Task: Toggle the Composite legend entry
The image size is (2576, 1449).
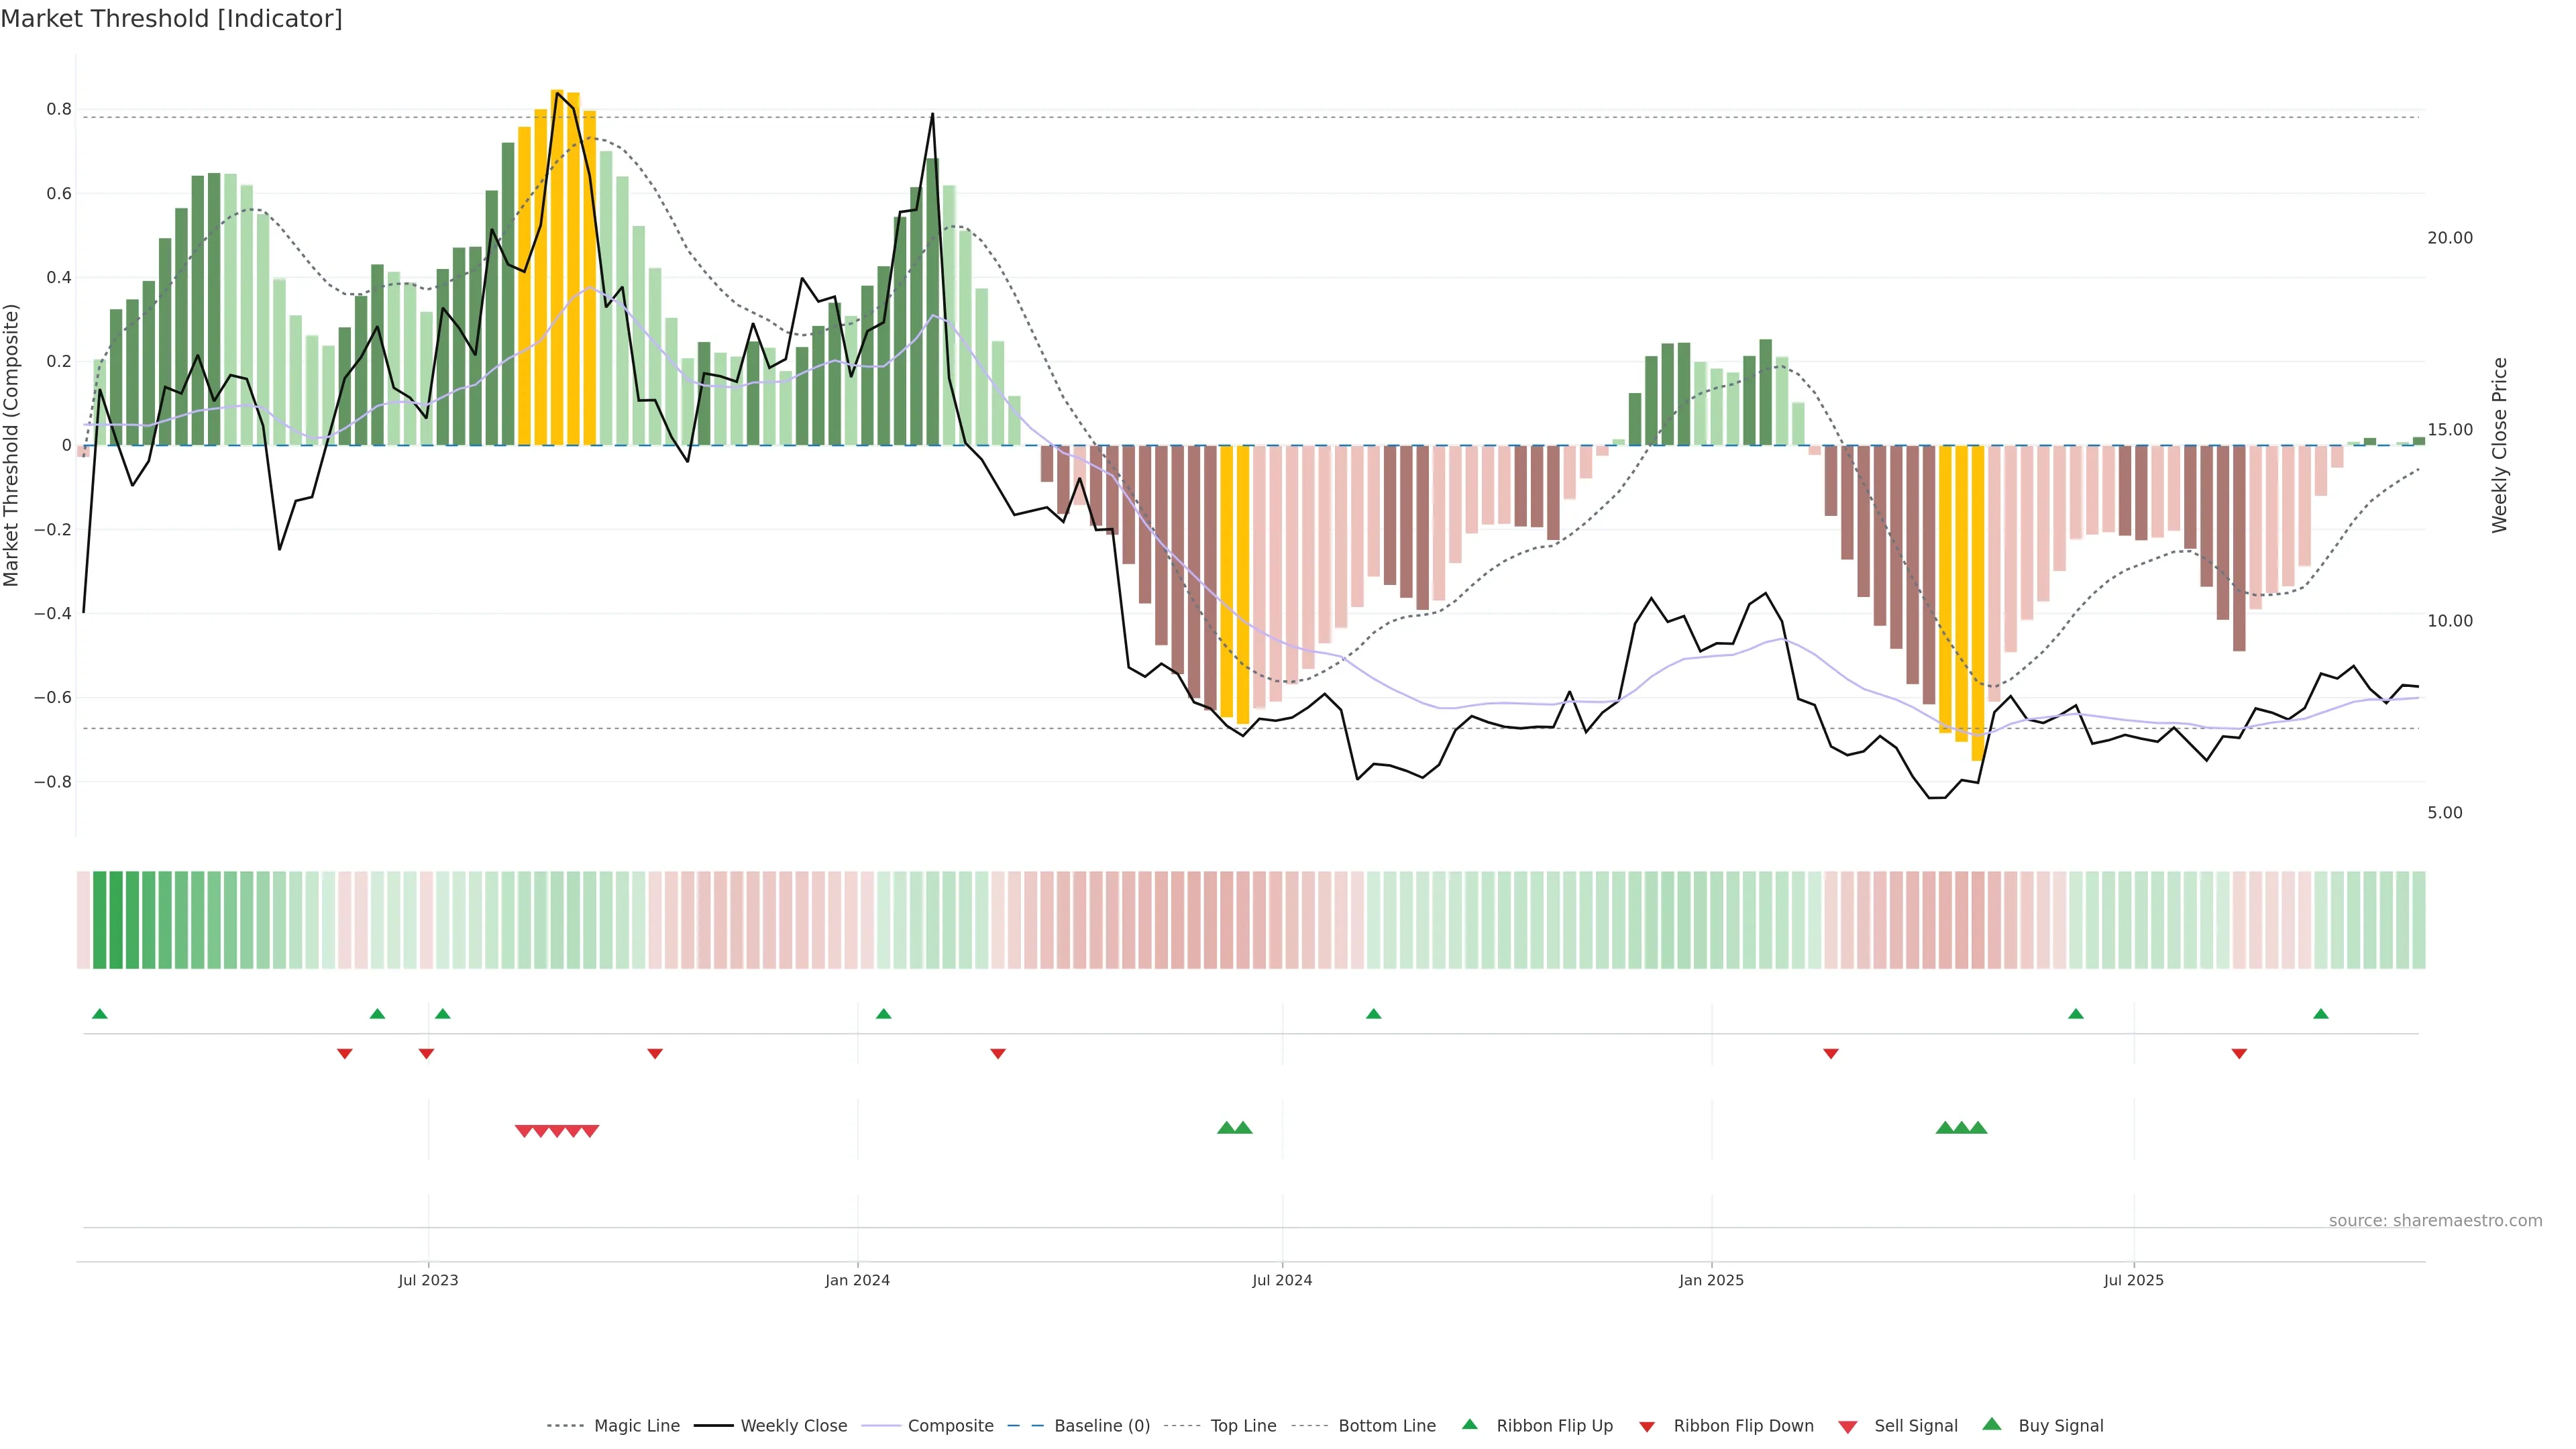Action: pos(950,1426)
